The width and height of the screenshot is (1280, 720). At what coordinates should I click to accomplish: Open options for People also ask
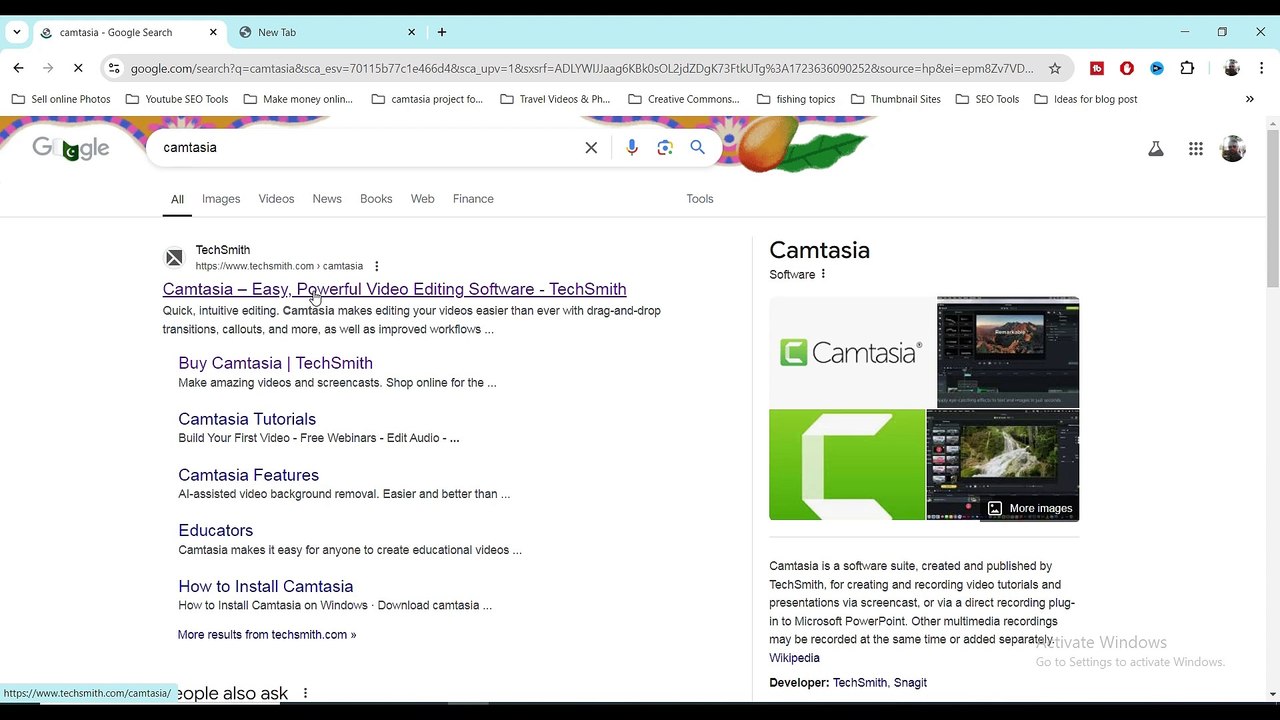click(x=305, y=693)
